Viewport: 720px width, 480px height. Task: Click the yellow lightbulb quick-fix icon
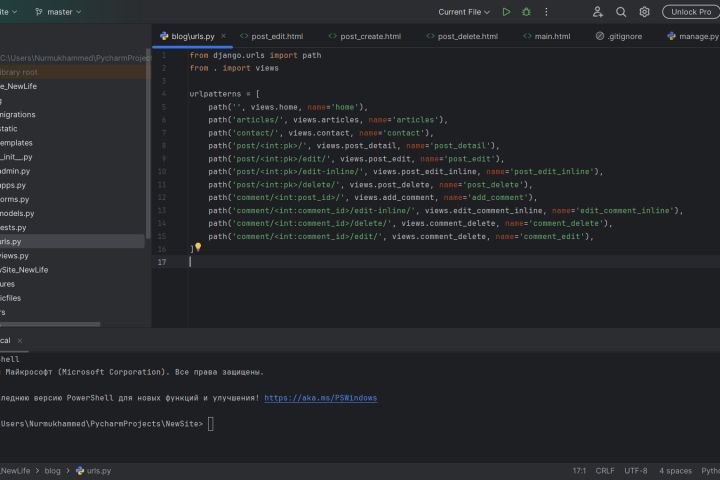click(198, 247)
